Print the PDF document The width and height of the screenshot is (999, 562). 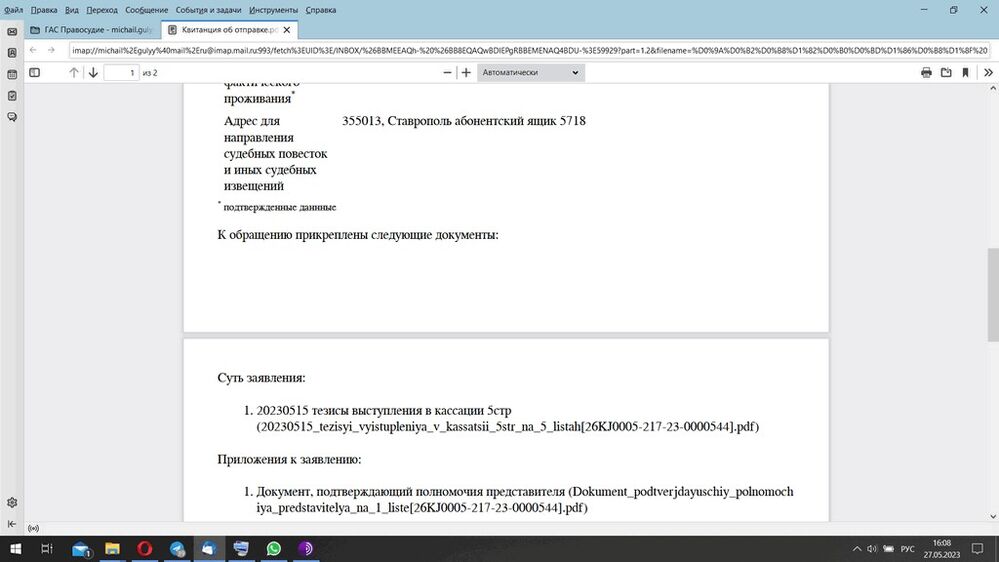(x=926, y=73)
